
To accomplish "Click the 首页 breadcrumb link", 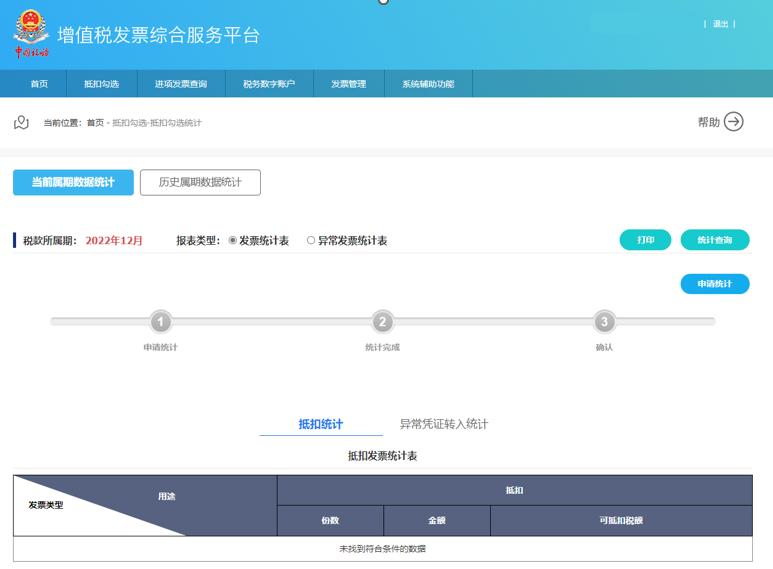I will (95, 123).
